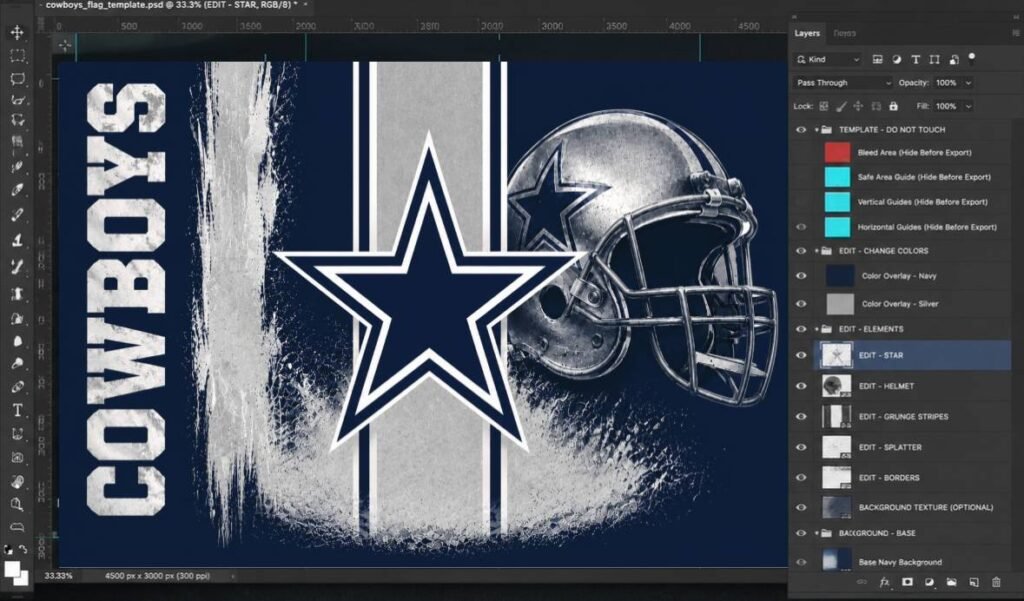Hide the Color Overlay - Silver layer

click(801, 304)
